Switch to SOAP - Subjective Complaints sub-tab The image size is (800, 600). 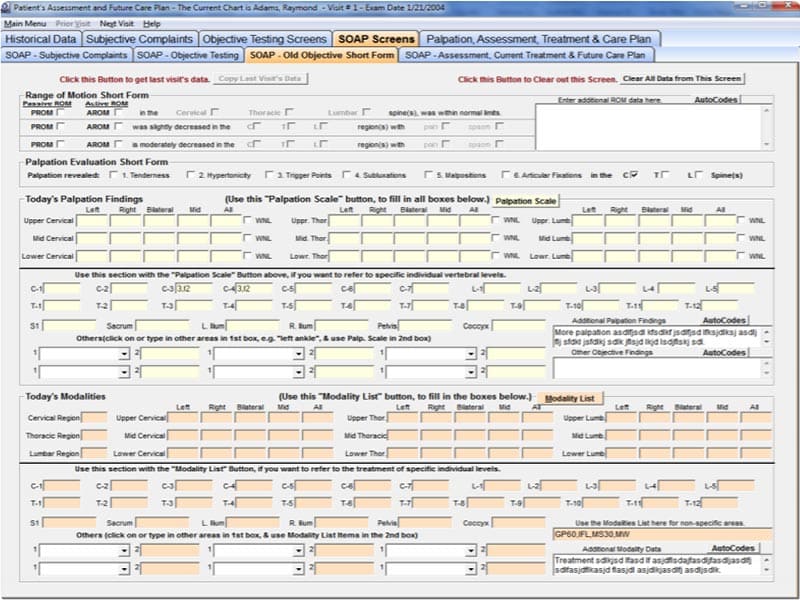(66, 55)
